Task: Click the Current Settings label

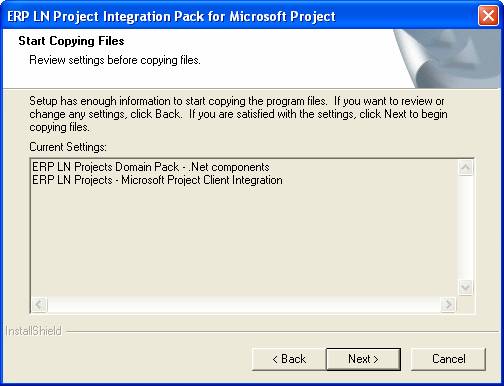Action: tap(68, 147)
